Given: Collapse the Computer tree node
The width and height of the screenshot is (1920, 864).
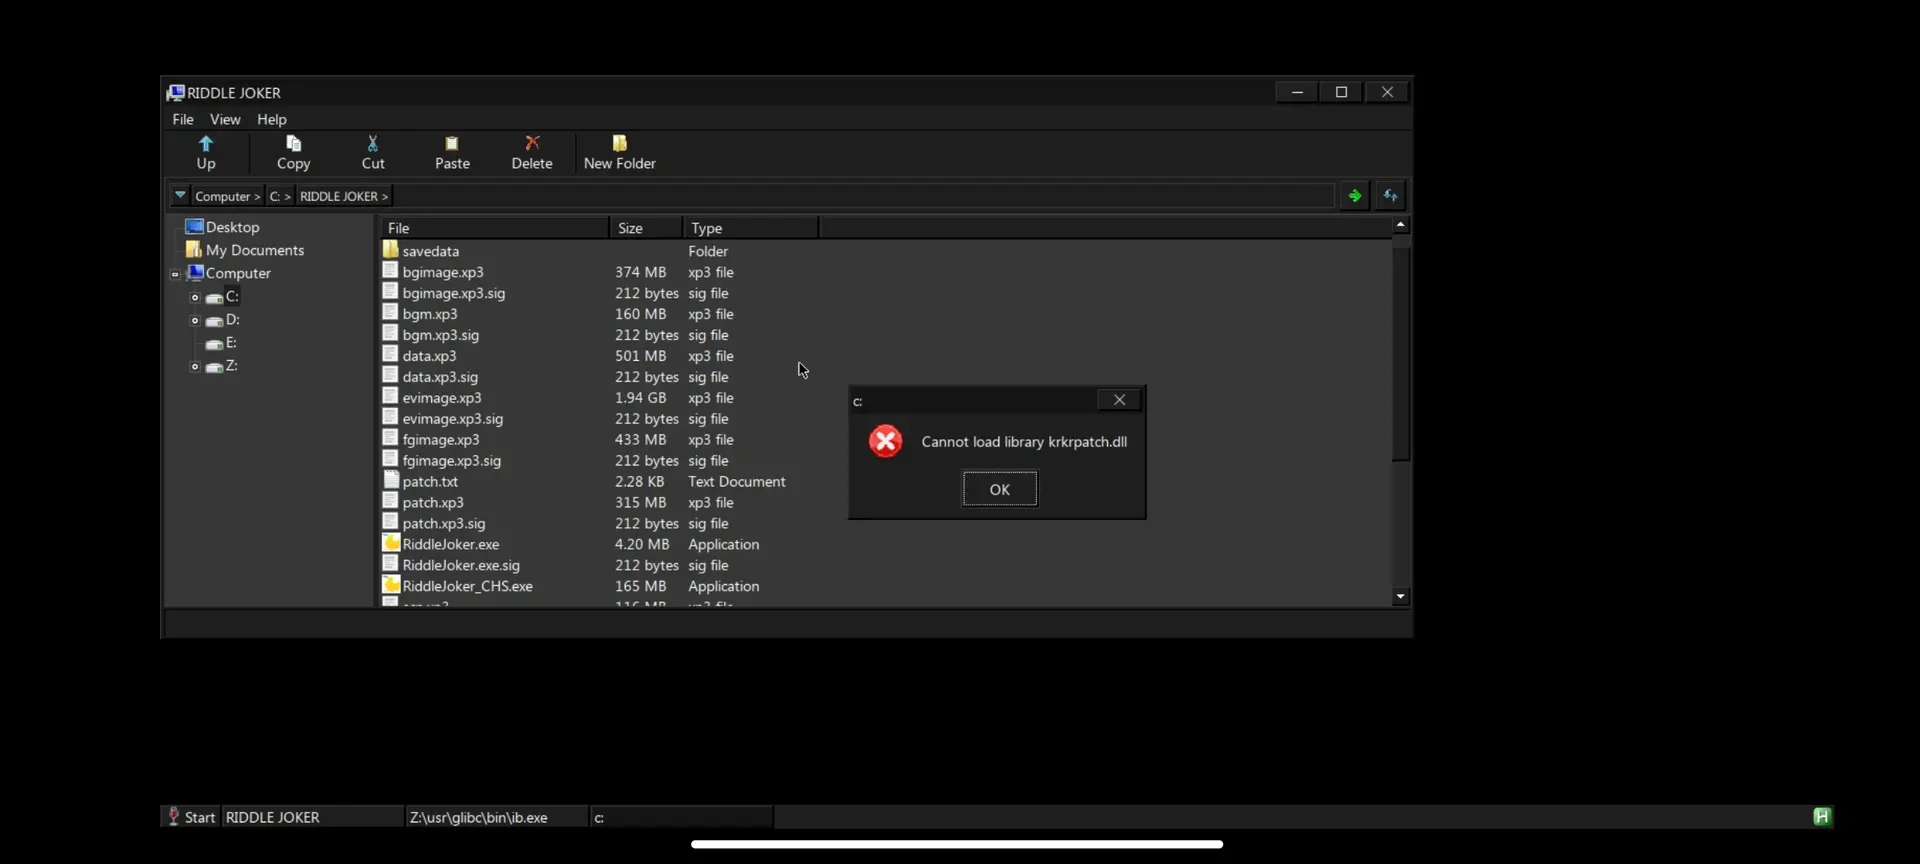Looking at the screenshot, I should (175, 274).
